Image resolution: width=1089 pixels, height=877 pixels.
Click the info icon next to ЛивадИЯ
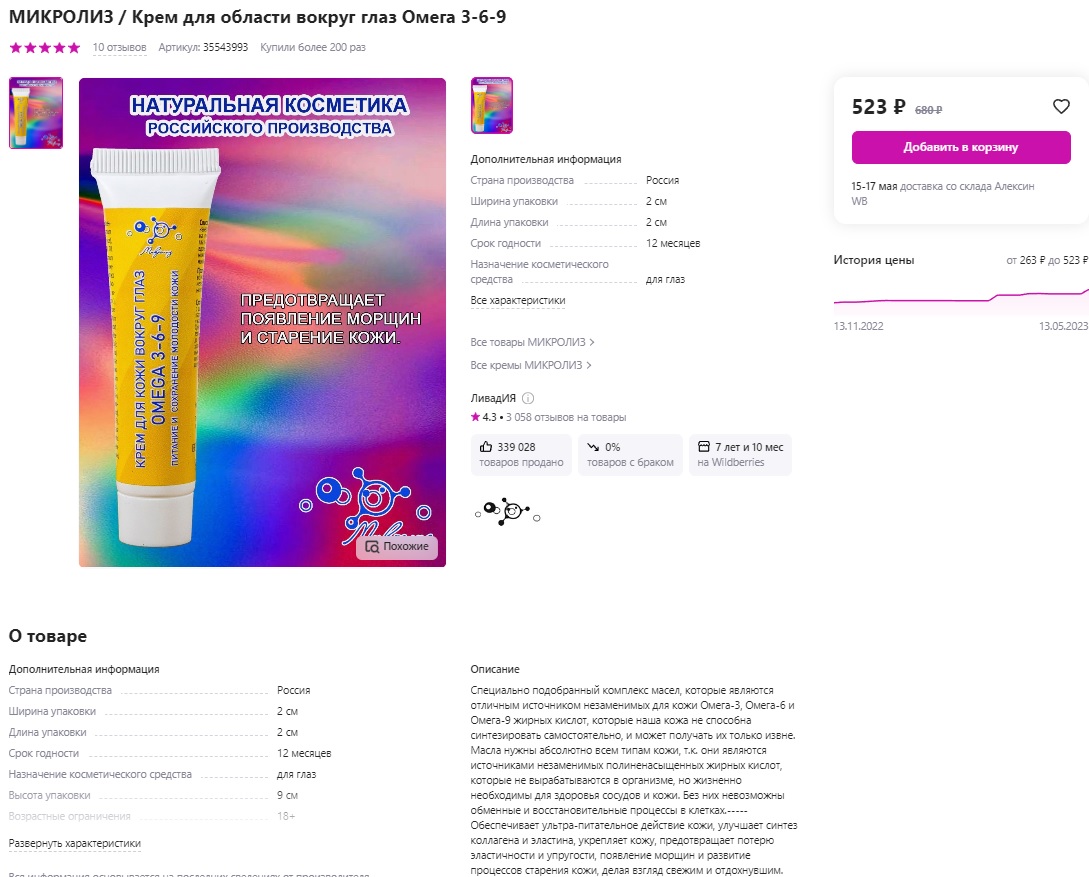pyautogui.click(x=528, y=398)
